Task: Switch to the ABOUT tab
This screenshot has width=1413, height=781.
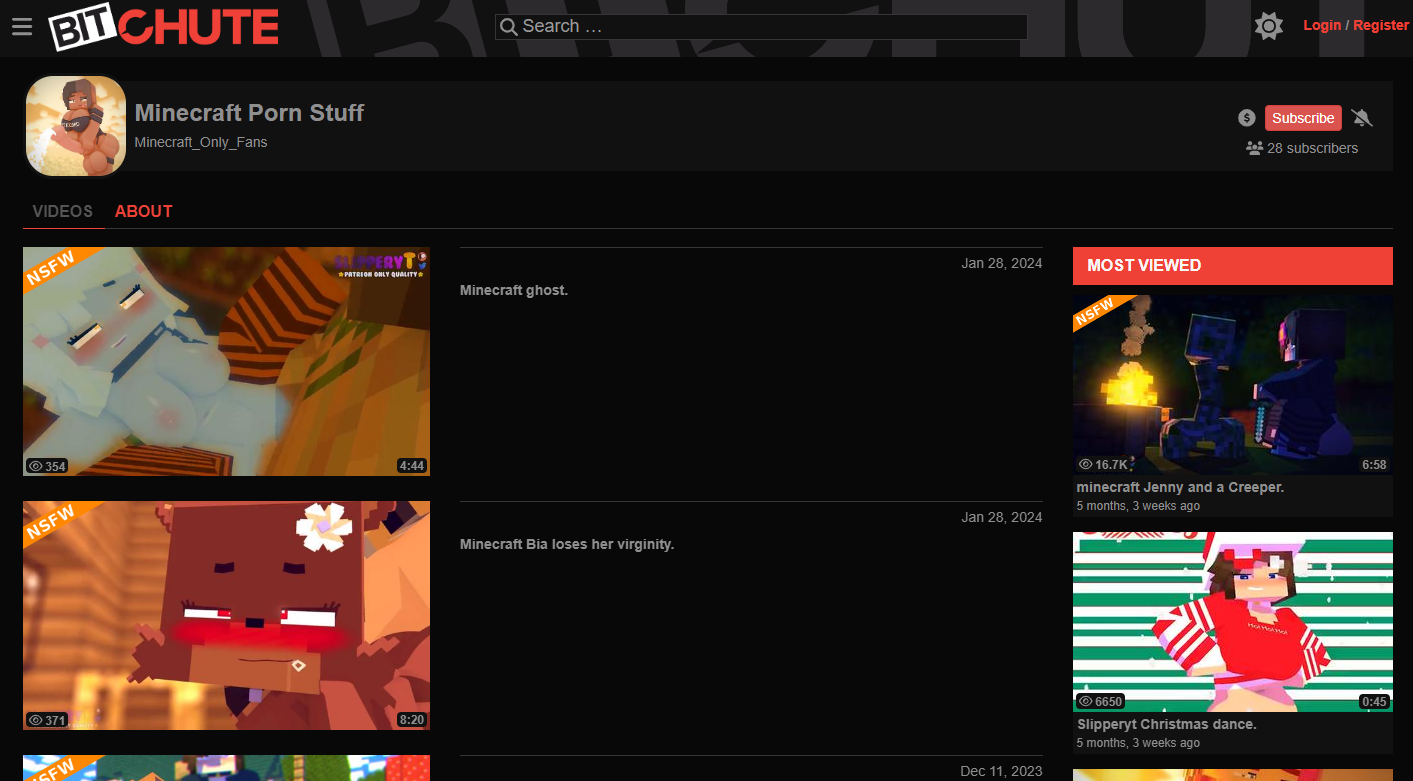Action: coord(144,211)
